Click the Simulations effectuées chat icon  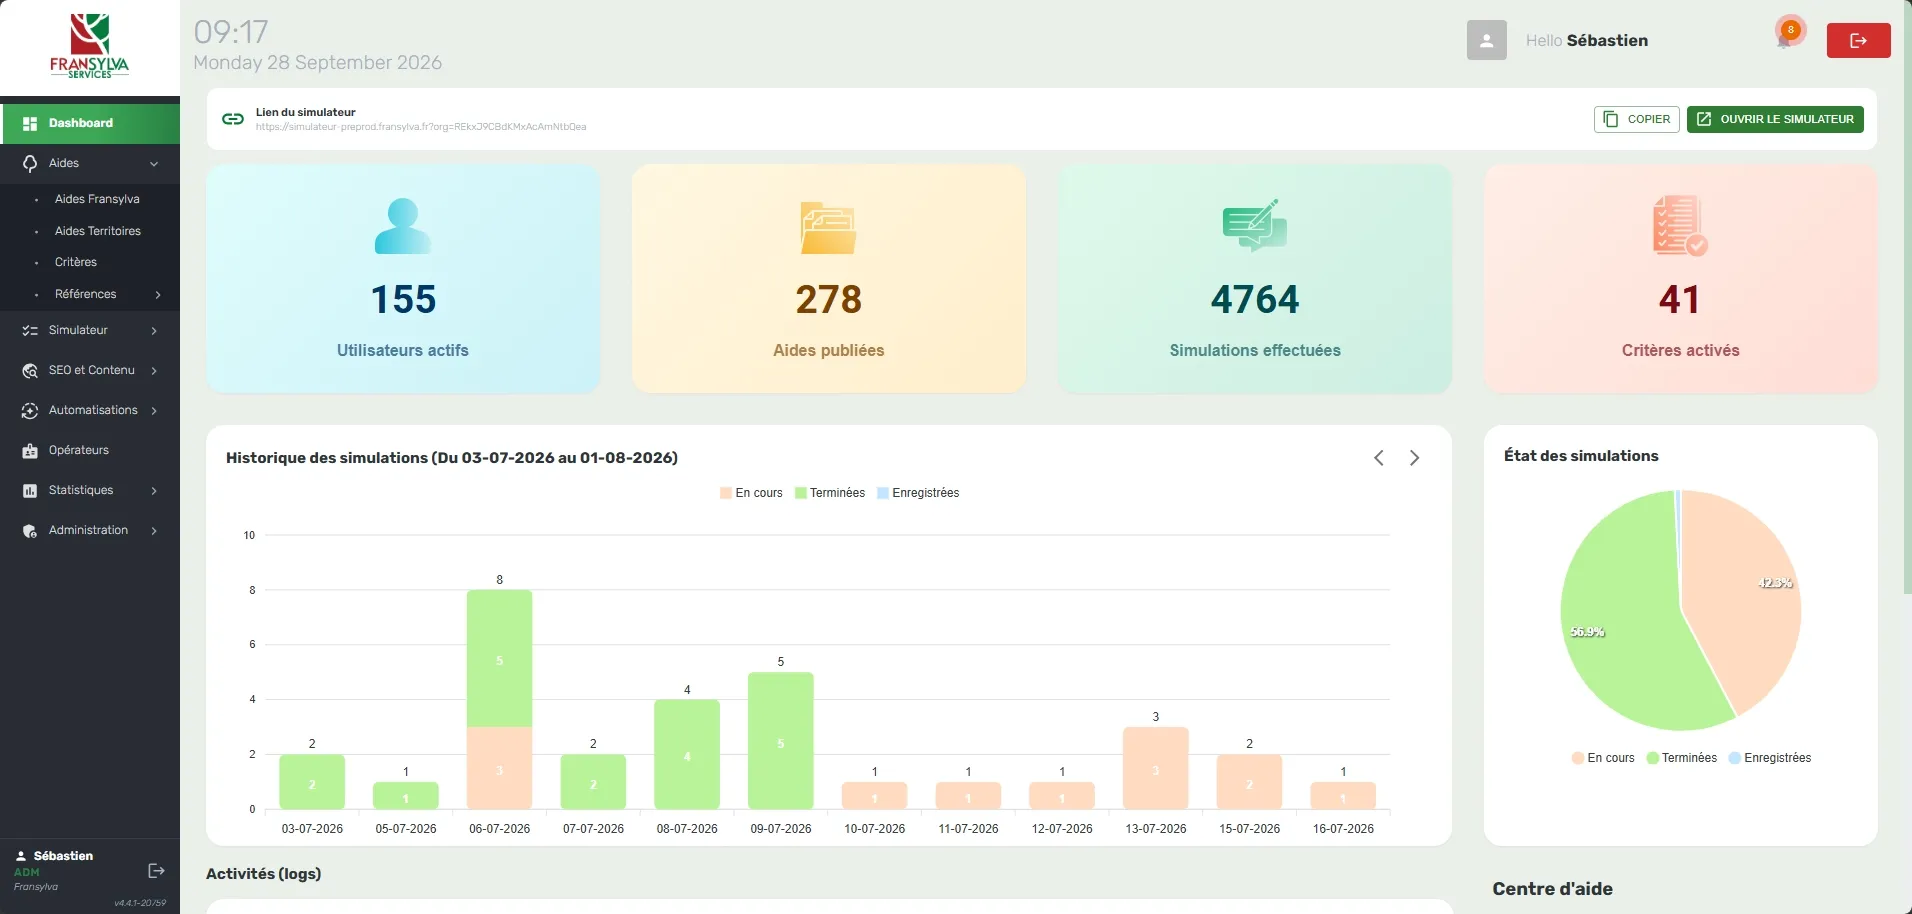click(x=1254, y=225)
